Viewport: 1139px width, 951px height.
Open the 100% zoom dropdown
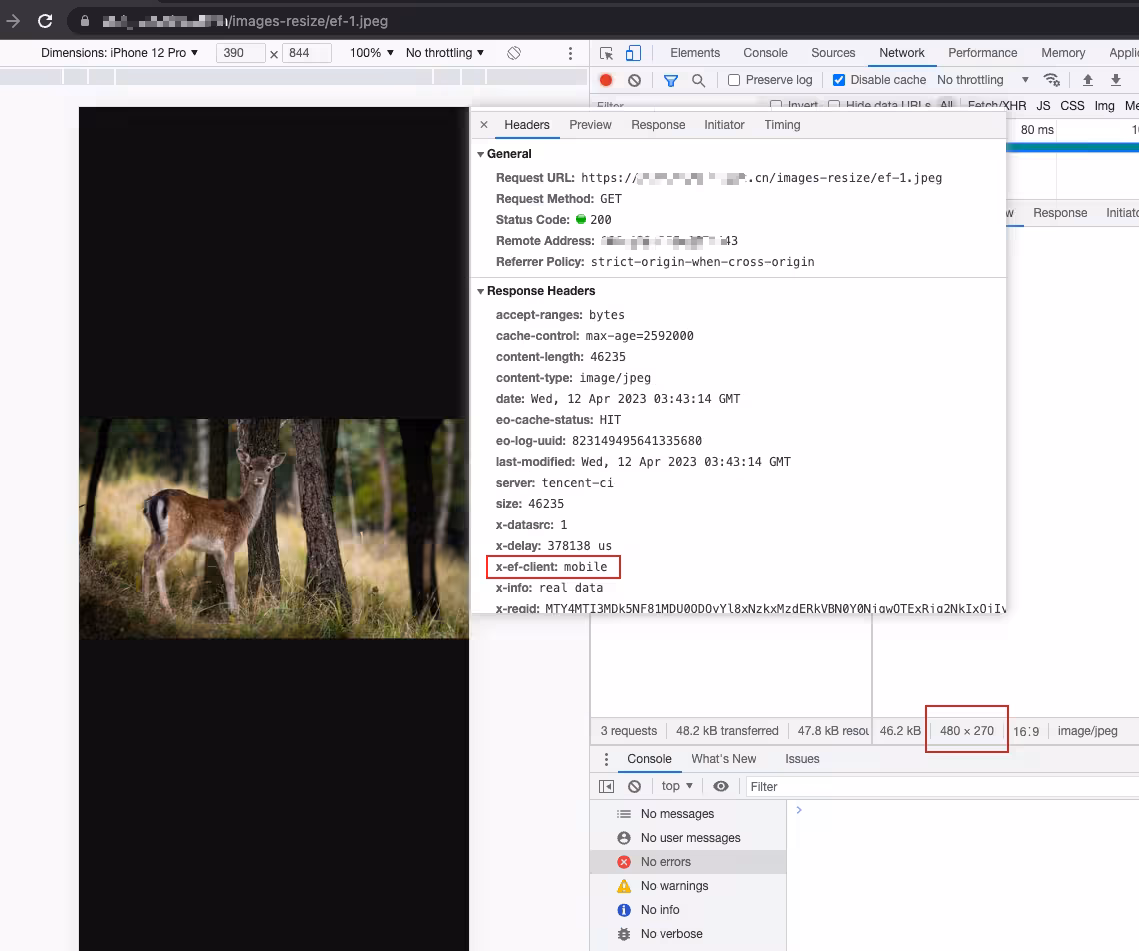click(x=371, y=53)
